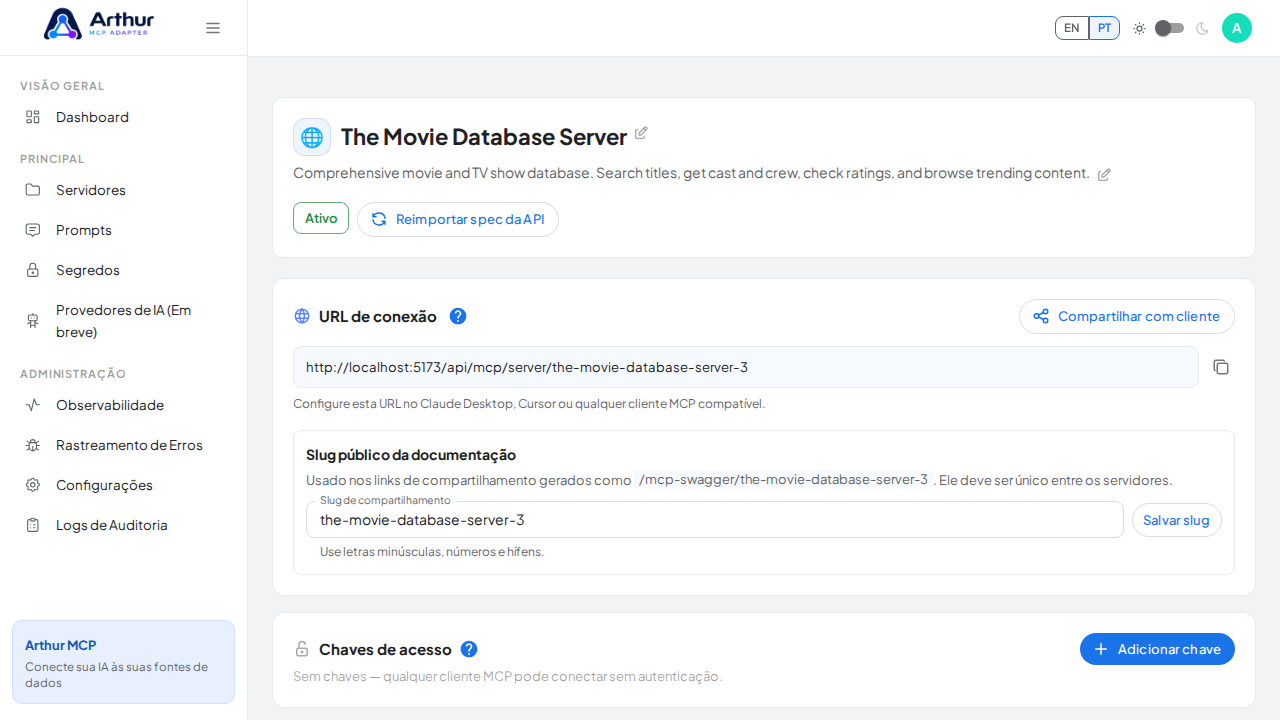Open Logs de Auditoria
This screenshot has height=720, width=1280.
[x=123, y=525]
